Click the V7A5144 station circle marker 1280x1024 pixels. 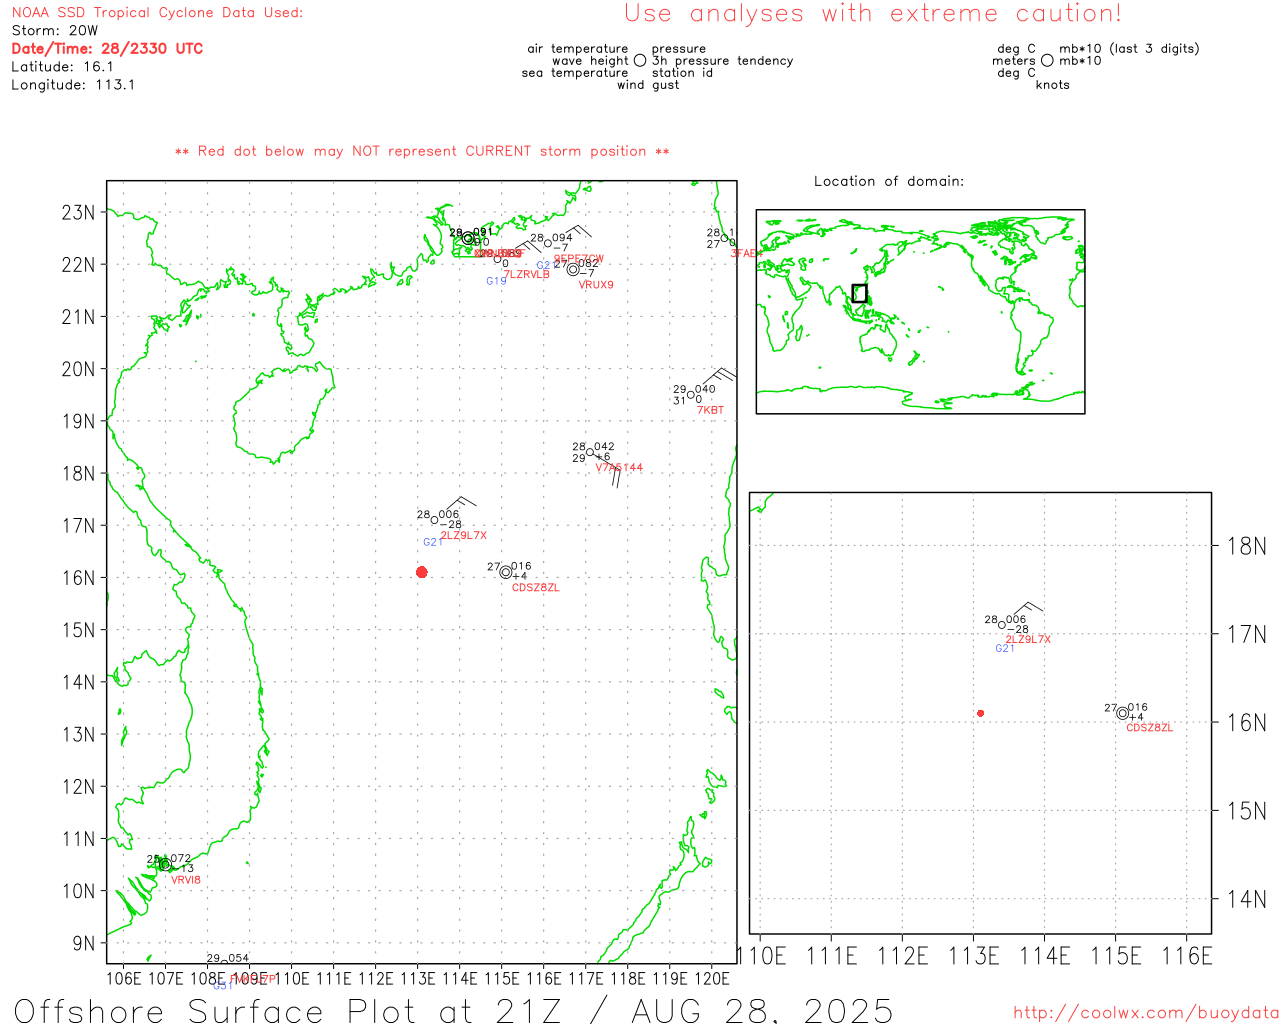[x=590, y=452]
